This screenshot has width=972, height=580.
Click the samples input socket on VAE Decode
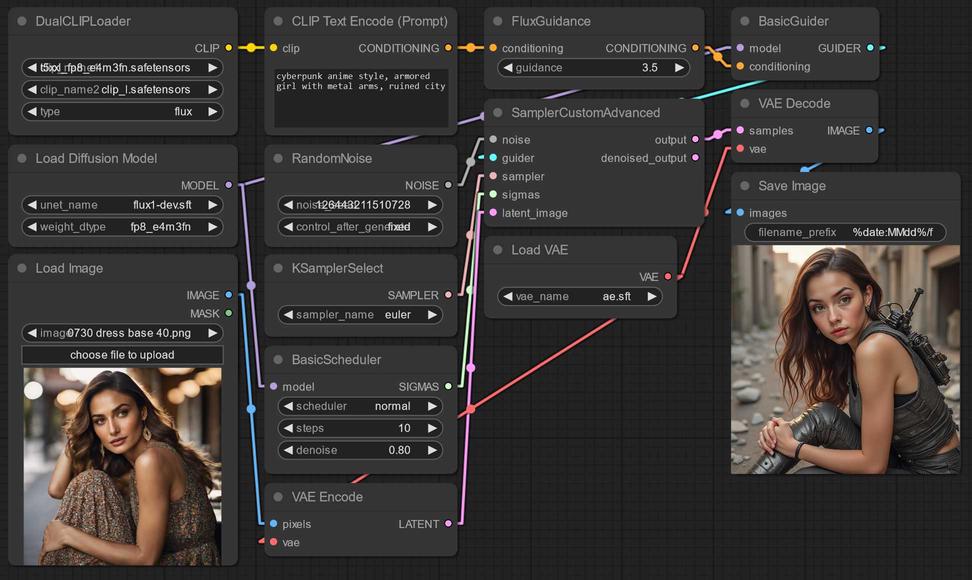point(740,130)
